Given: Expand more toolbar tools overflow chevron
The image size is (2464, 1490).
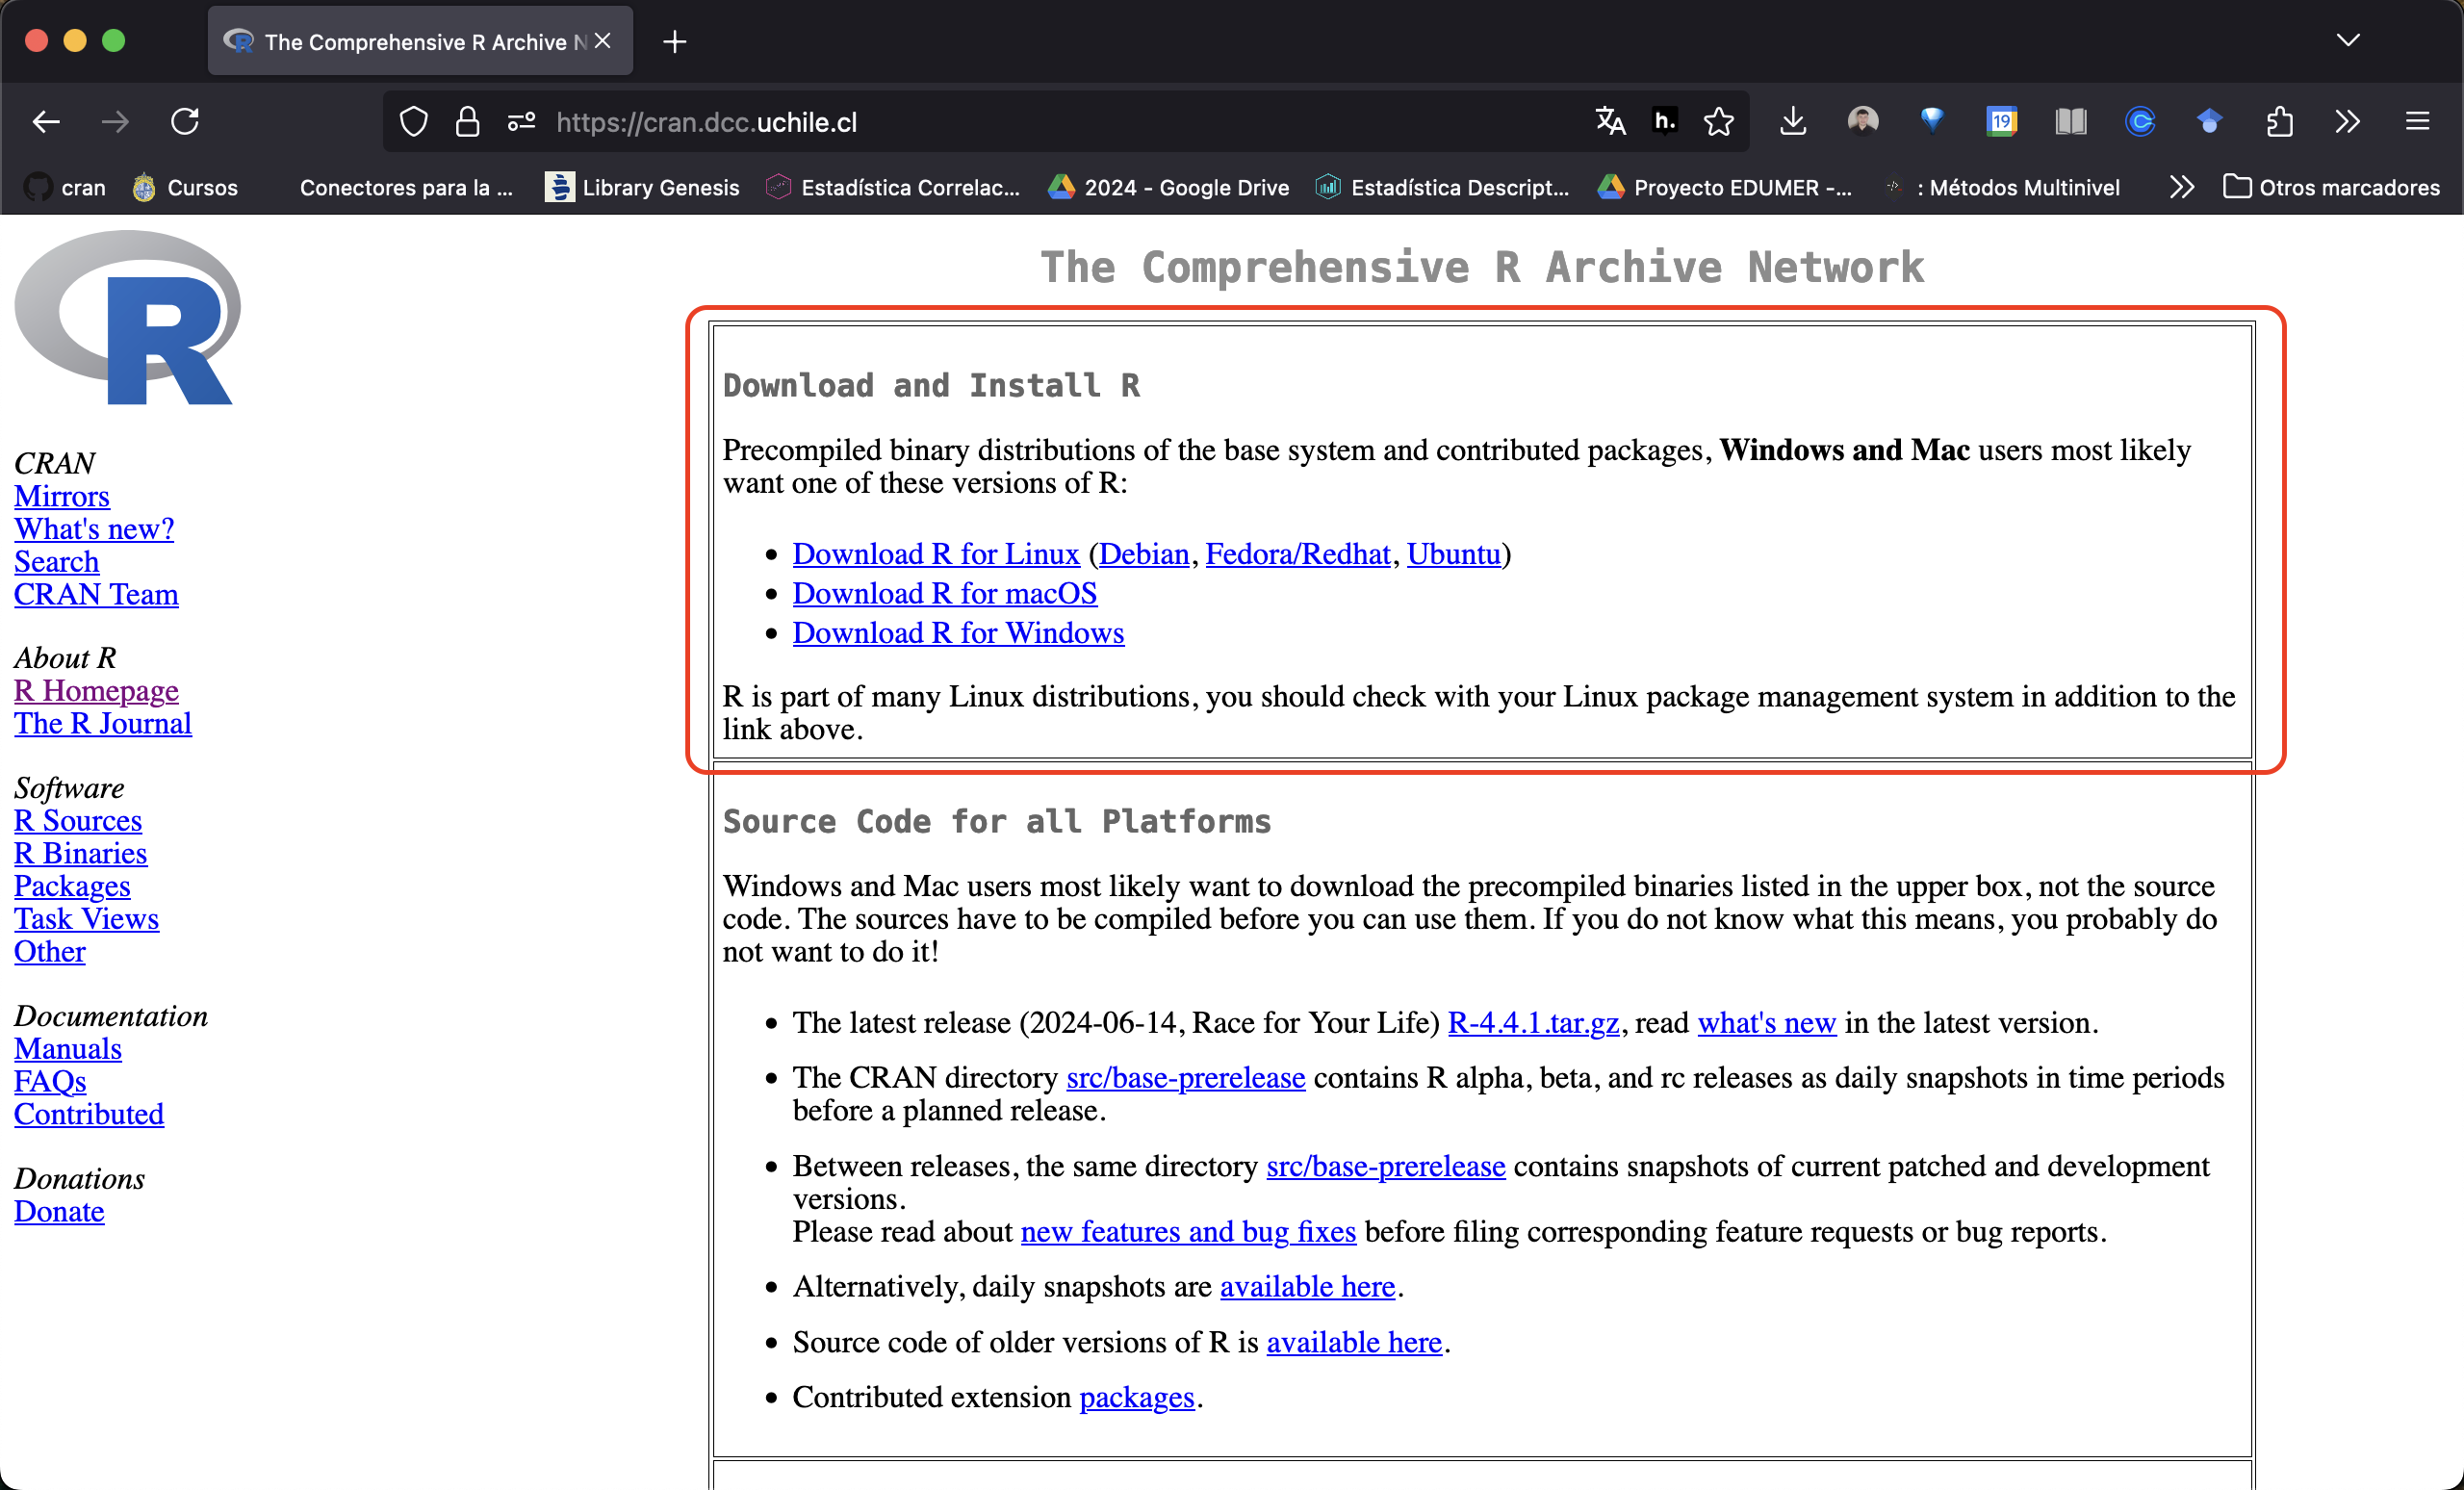Looking at the screenshot, I should point(2347,122).
